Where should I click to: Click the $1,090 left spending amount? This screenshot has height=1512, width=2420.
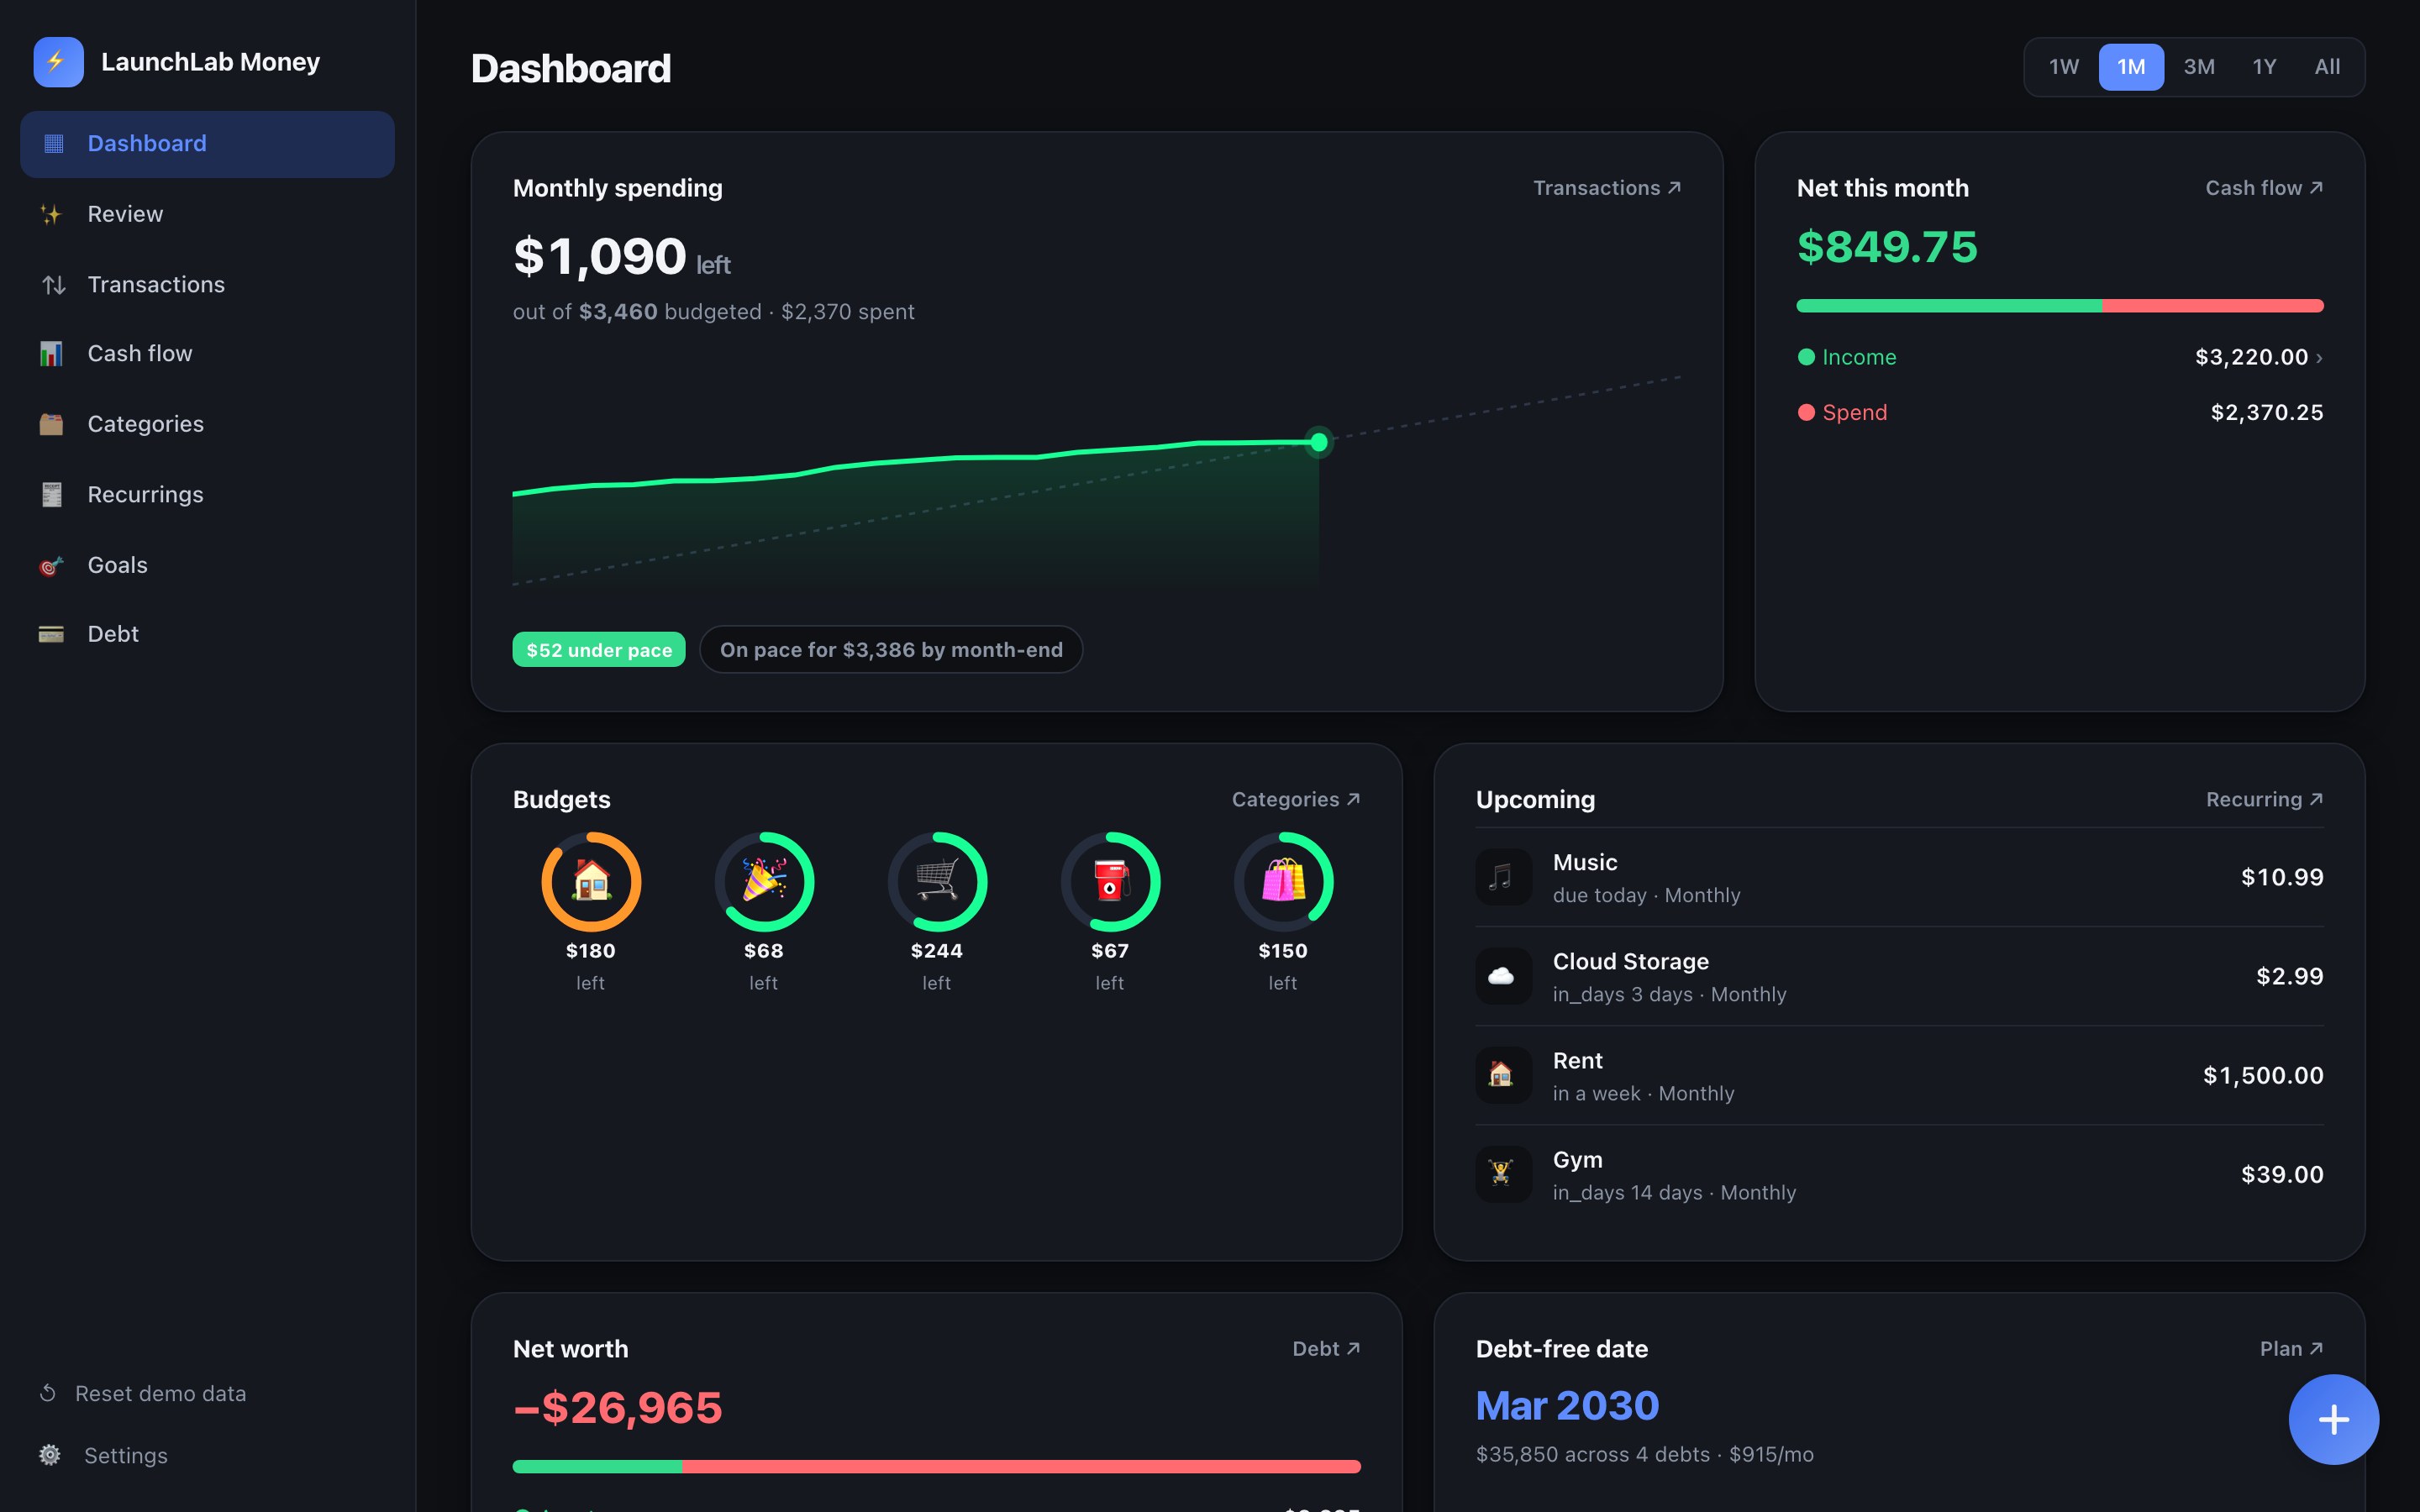tap(622, 257)
